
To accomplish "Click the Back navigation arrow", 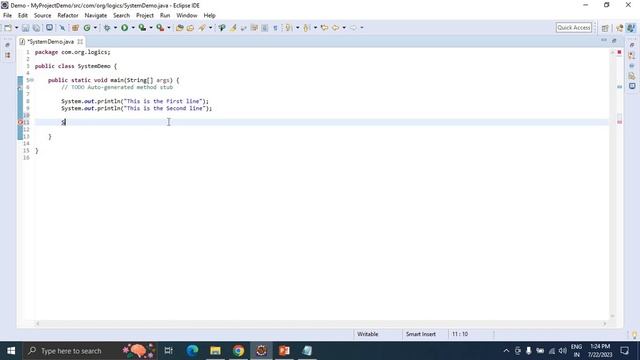I will coord(336,28).
